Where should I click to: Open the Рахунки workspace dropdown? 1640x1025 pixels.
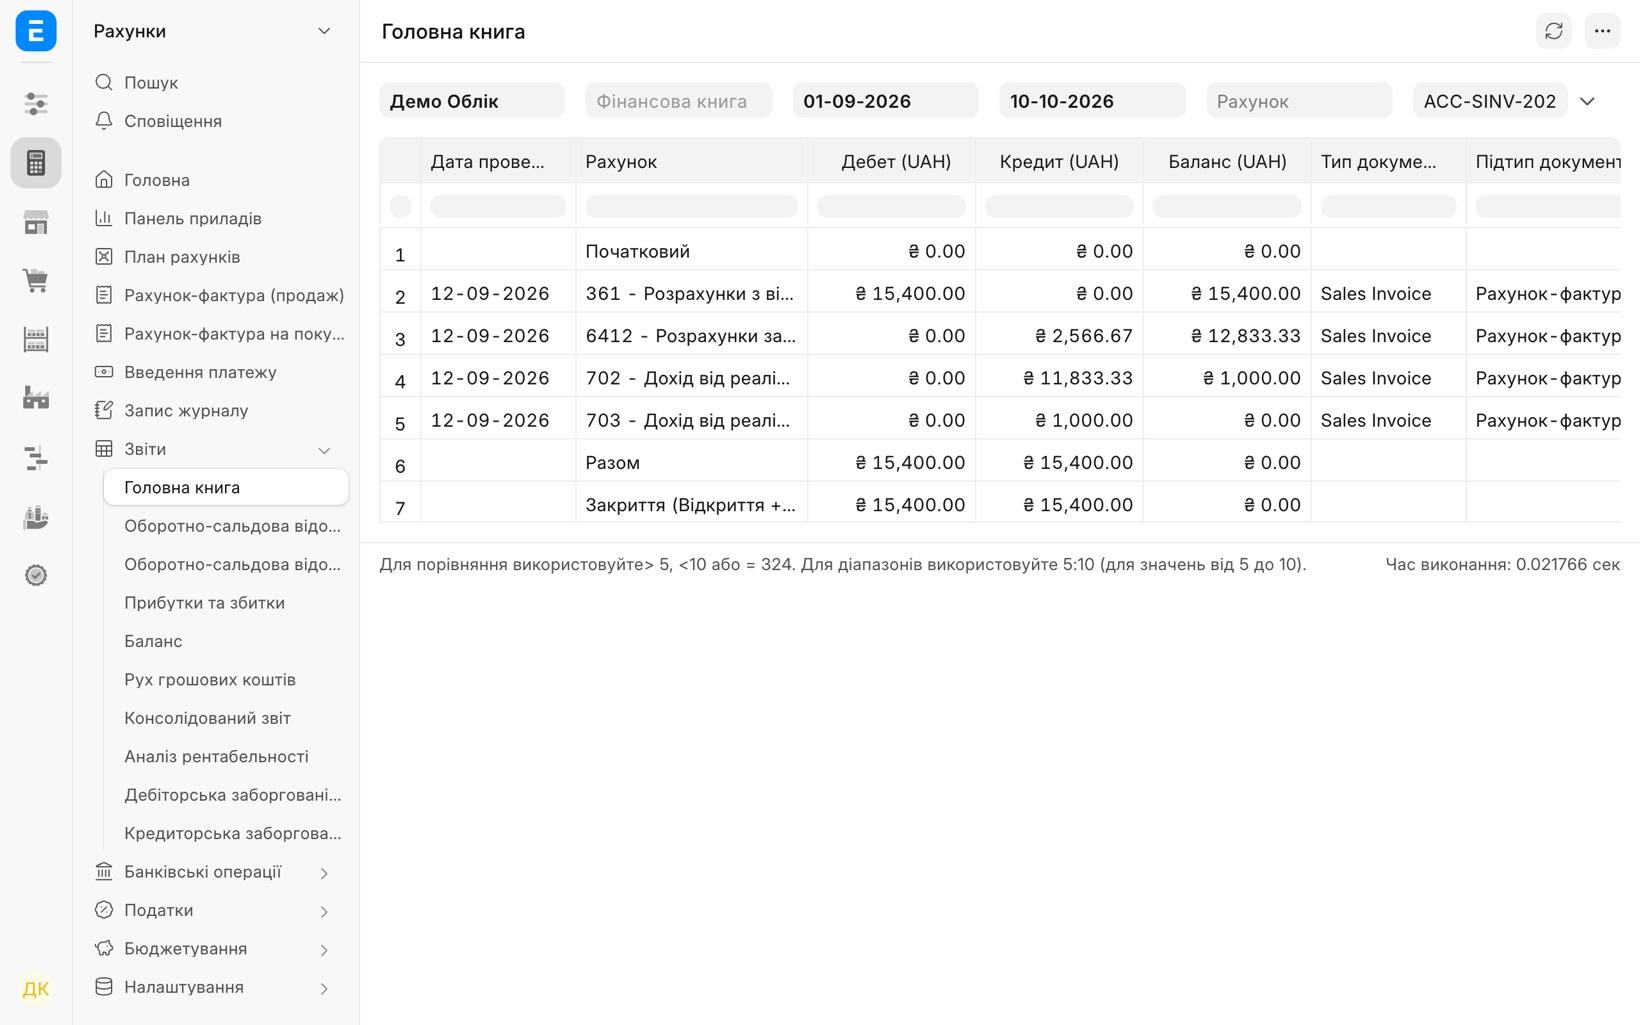coord(213,31)
